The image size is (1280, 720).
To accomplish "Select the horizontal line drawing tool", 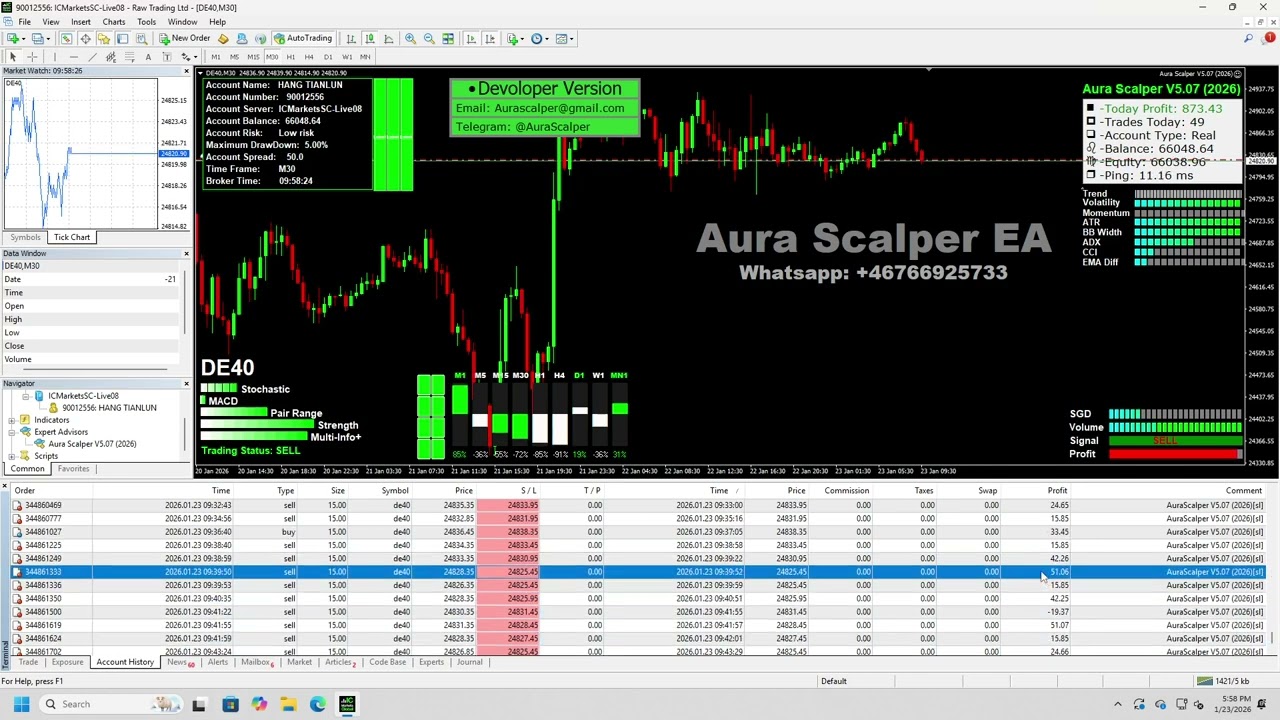I will 74,56.
